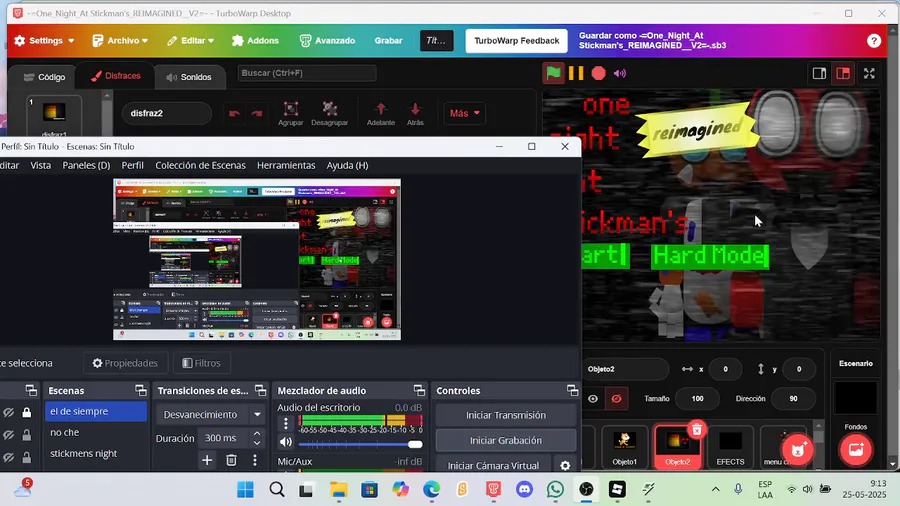Remove transition with trash icon in OBS
900x506 pixels.
(231, 460)
